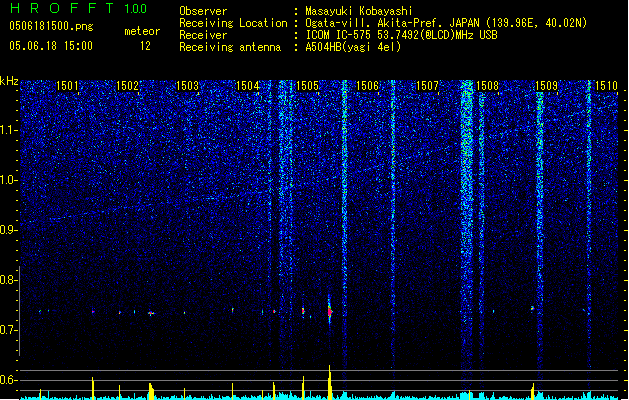
Task: Click the 'Receiver' field label
Action: click(x=203, y=35)
